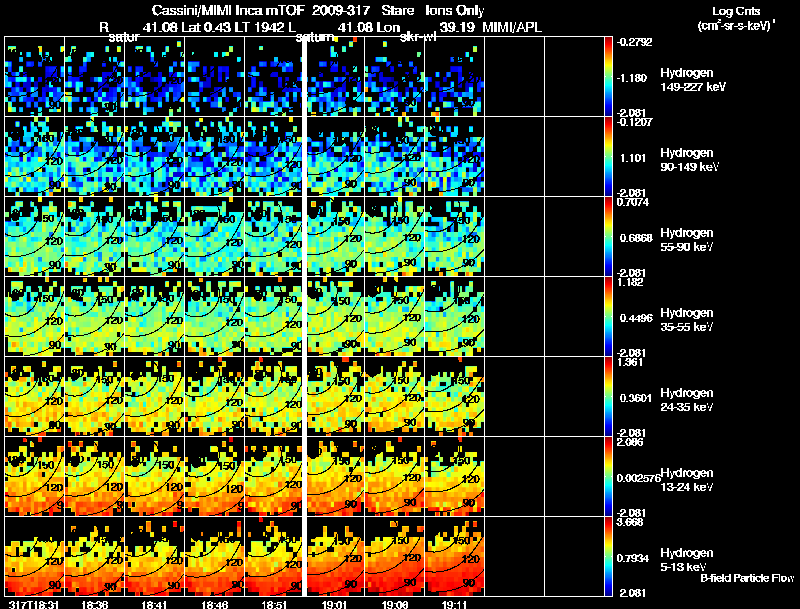Screen dimensions: 800x609
Task: Select the 149-227 keV panel at 18:31
Action: click(x=35, y=77)
